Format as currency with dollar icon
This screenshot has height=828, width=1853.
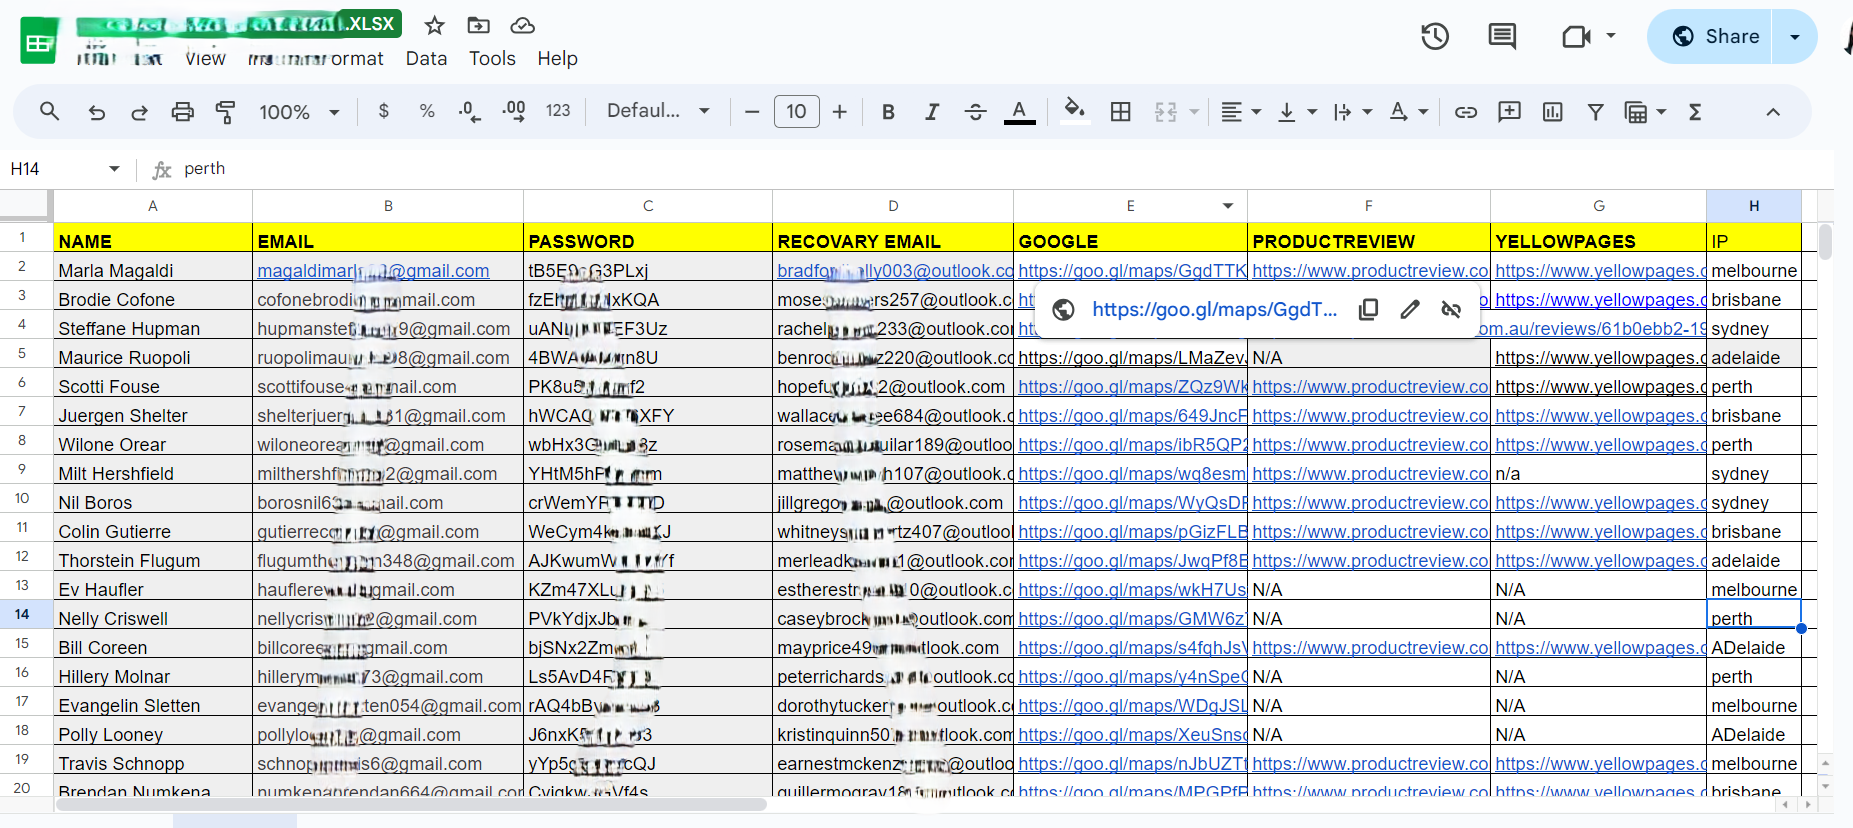(x=383, y=111)
